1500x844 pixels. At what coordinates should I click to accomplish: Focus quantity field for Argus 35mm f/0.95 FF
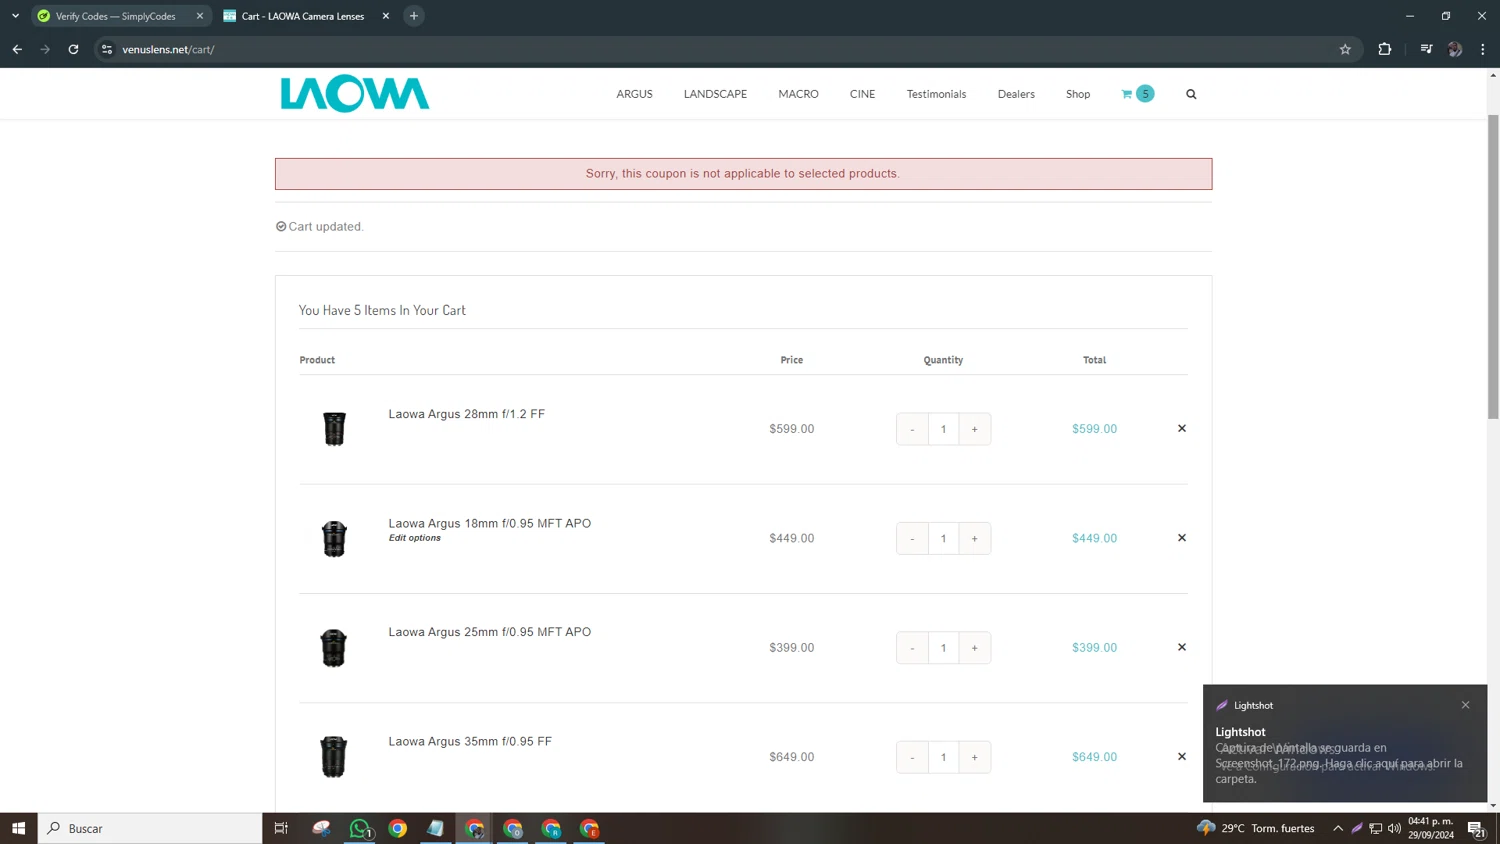point(943,757)
